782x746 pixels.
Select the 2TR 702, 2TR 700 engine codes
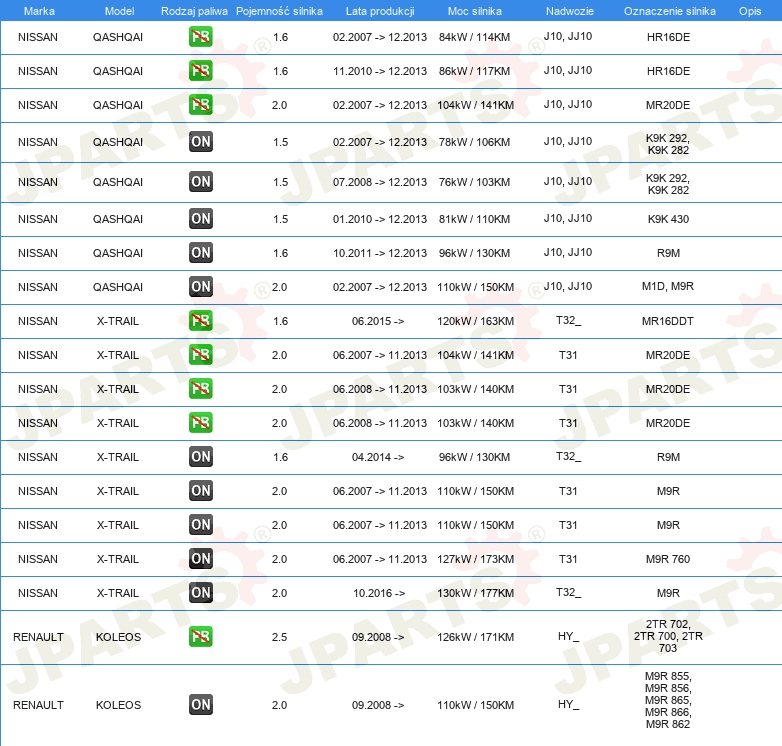[x=668, y=636]
